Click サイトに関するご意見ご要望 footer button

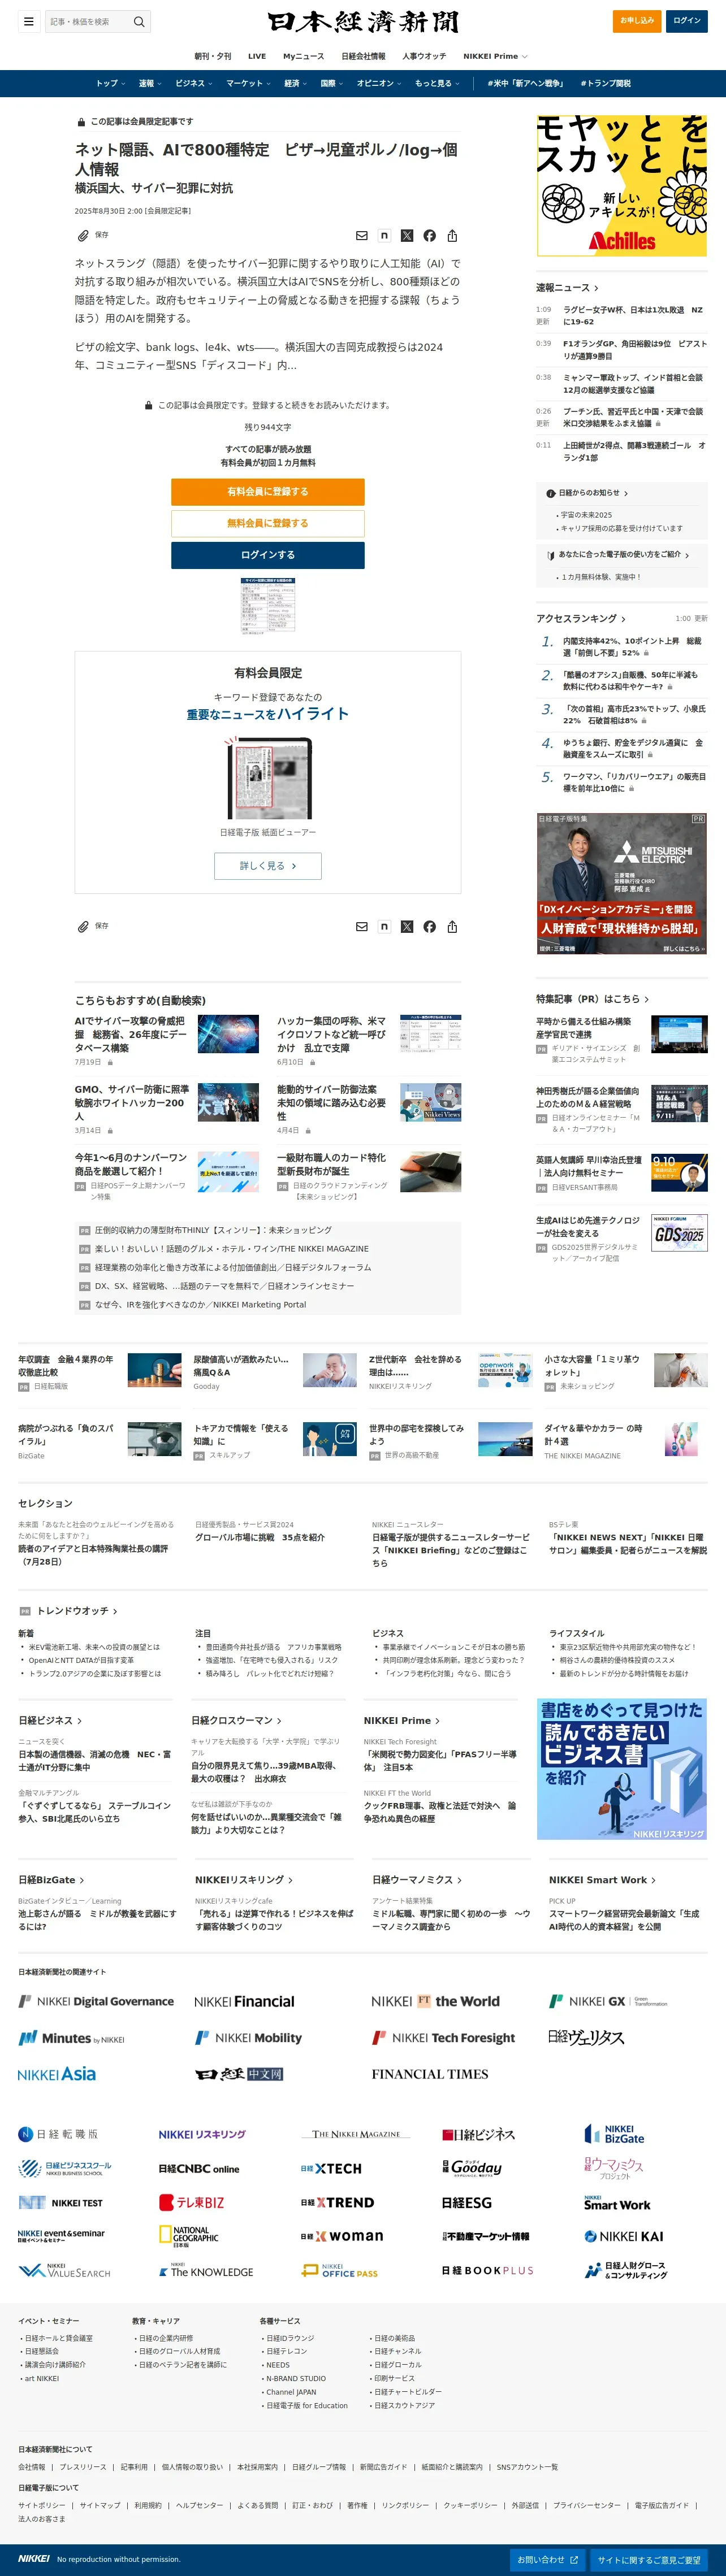coord(649,2559)
